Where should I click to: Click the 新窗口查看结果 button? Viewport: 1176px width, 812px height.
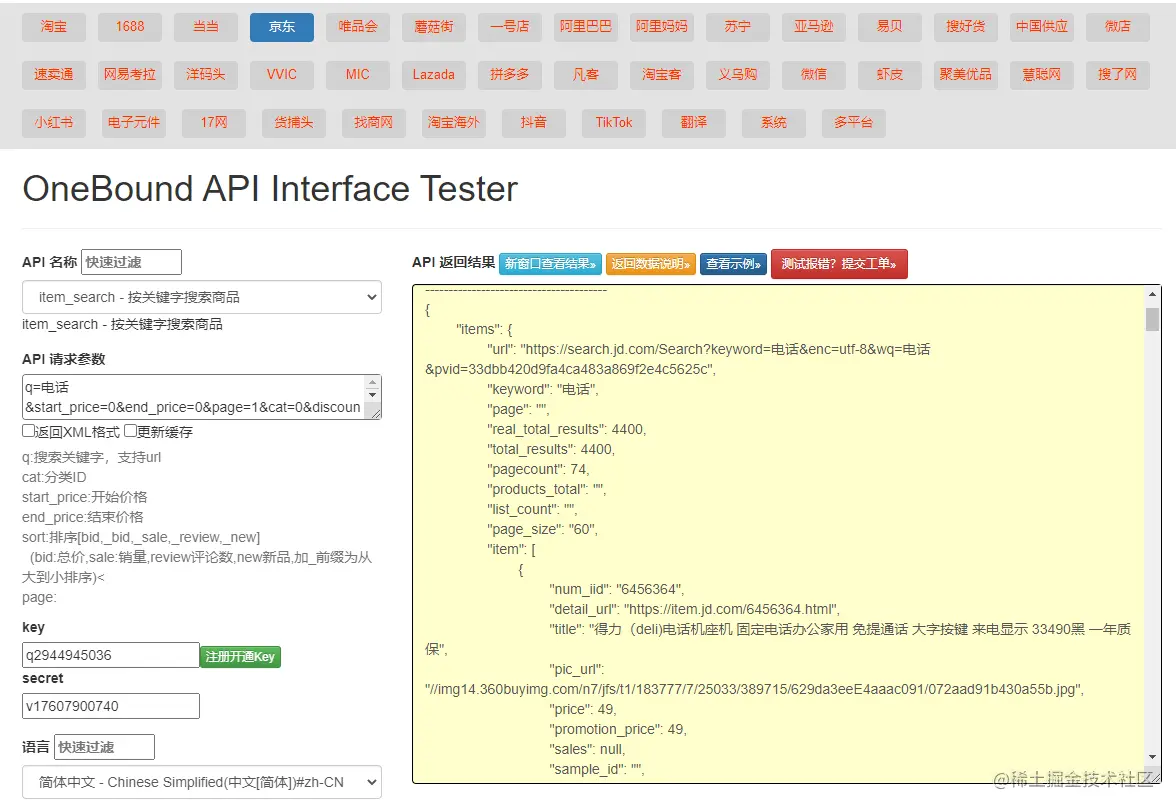tap(550, 264)
